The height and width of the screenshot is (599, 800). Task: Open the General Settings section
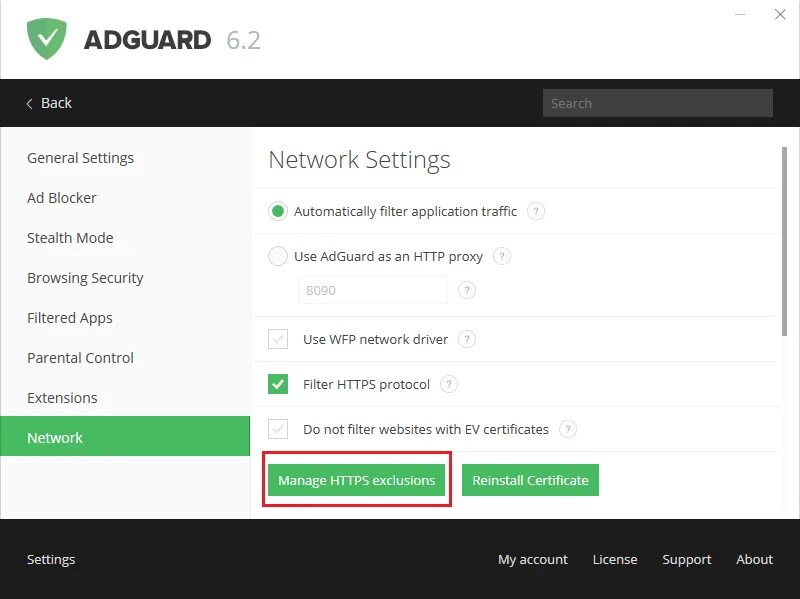click(x=80, y=158)
